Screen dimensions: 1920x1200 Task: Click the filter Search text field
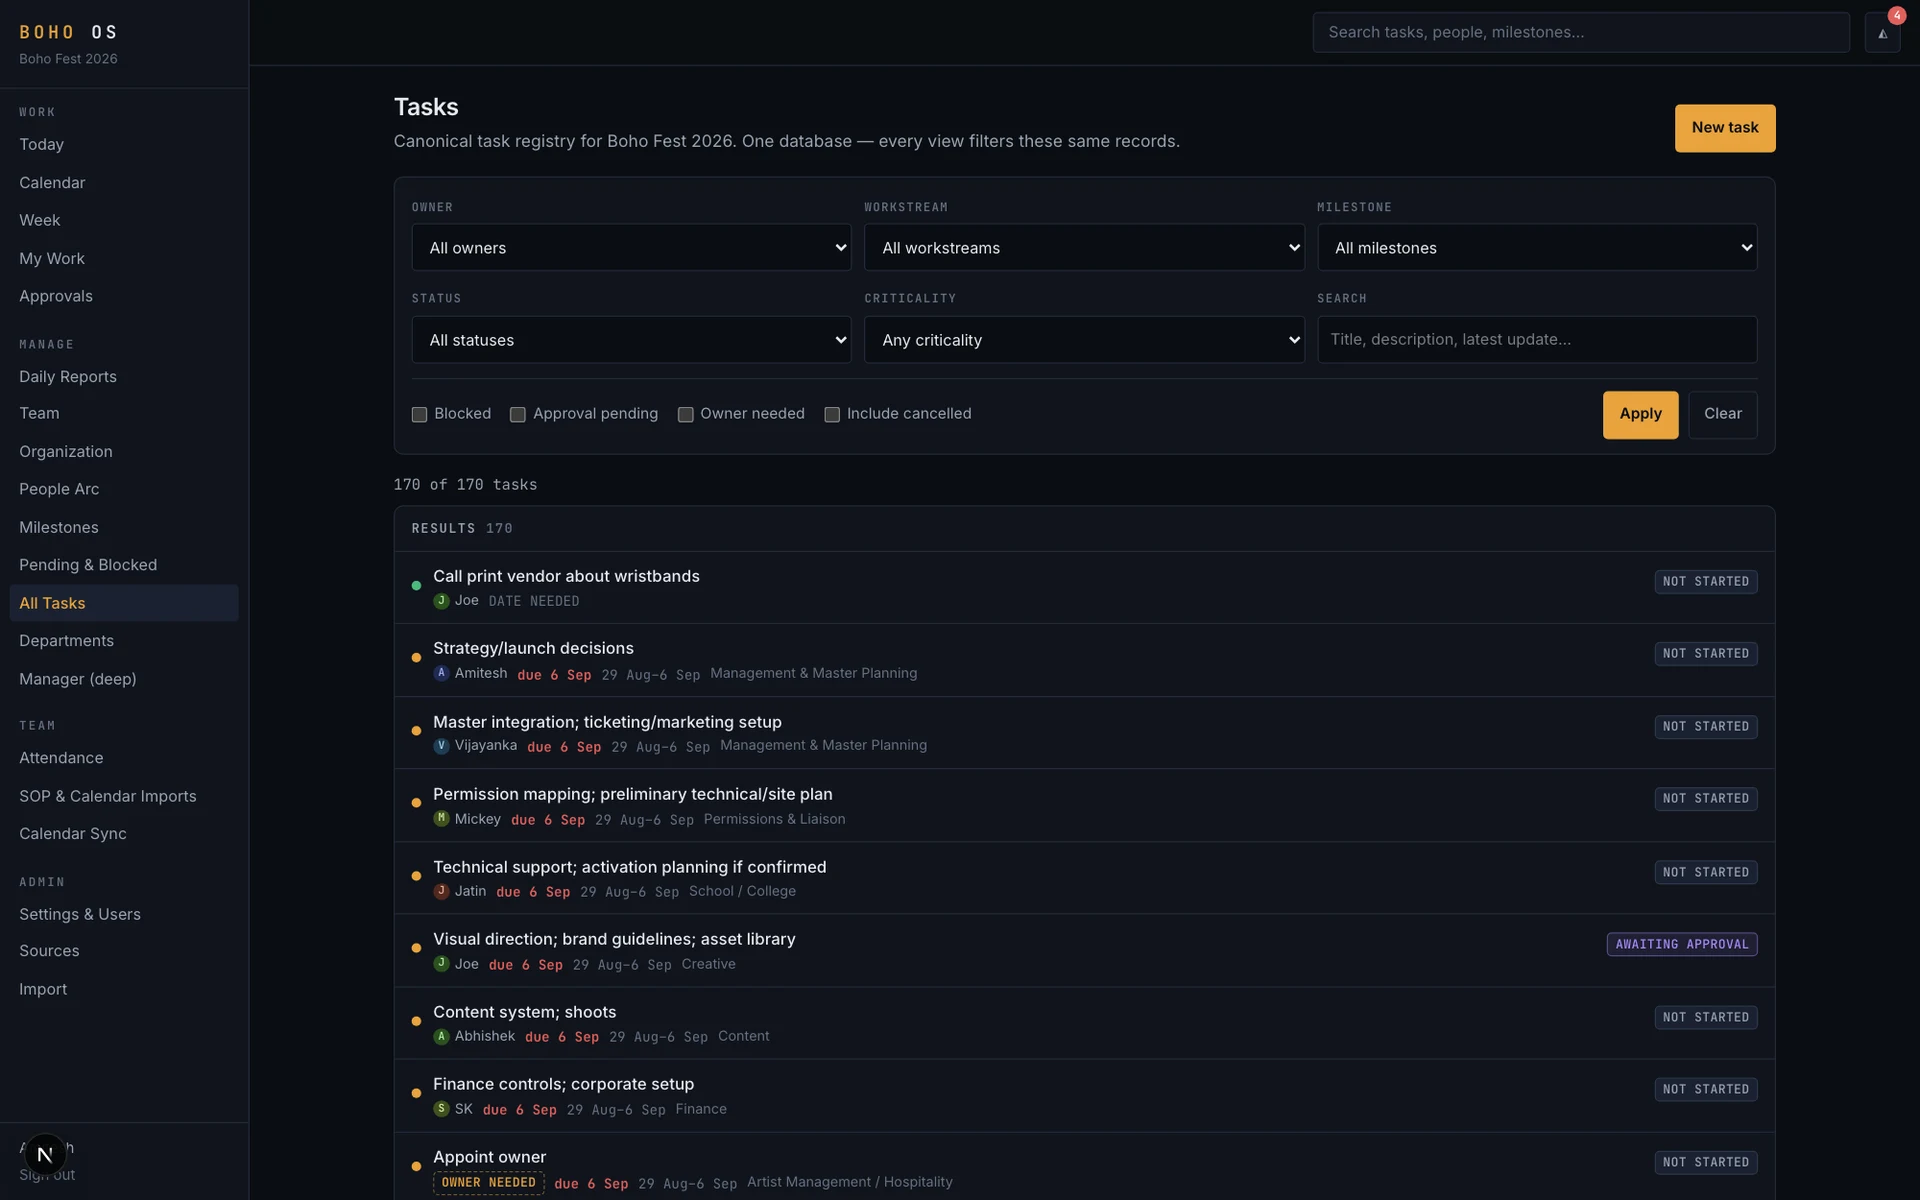(x=1537, y=340)
